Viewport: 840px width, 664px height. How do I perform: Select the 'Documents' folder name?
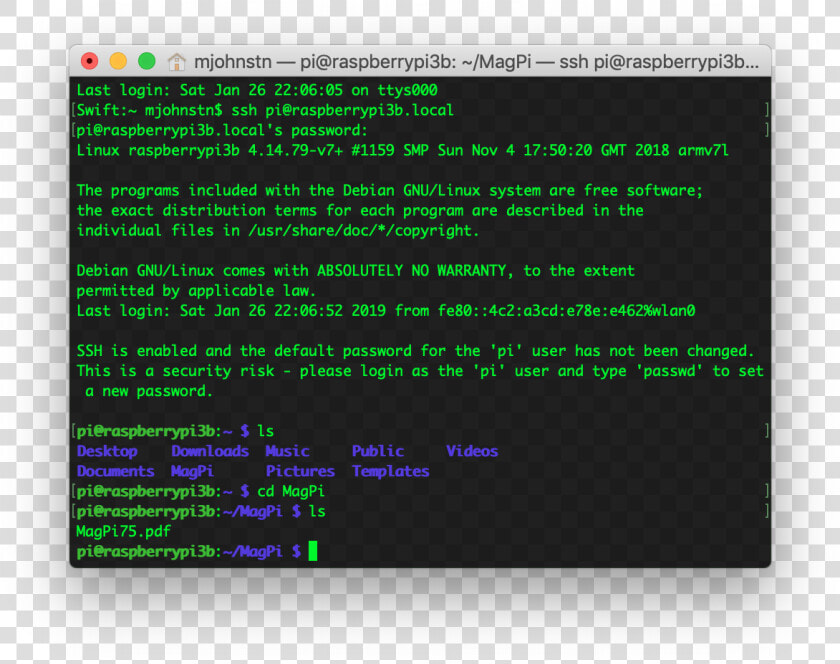(x=116, y=471)
